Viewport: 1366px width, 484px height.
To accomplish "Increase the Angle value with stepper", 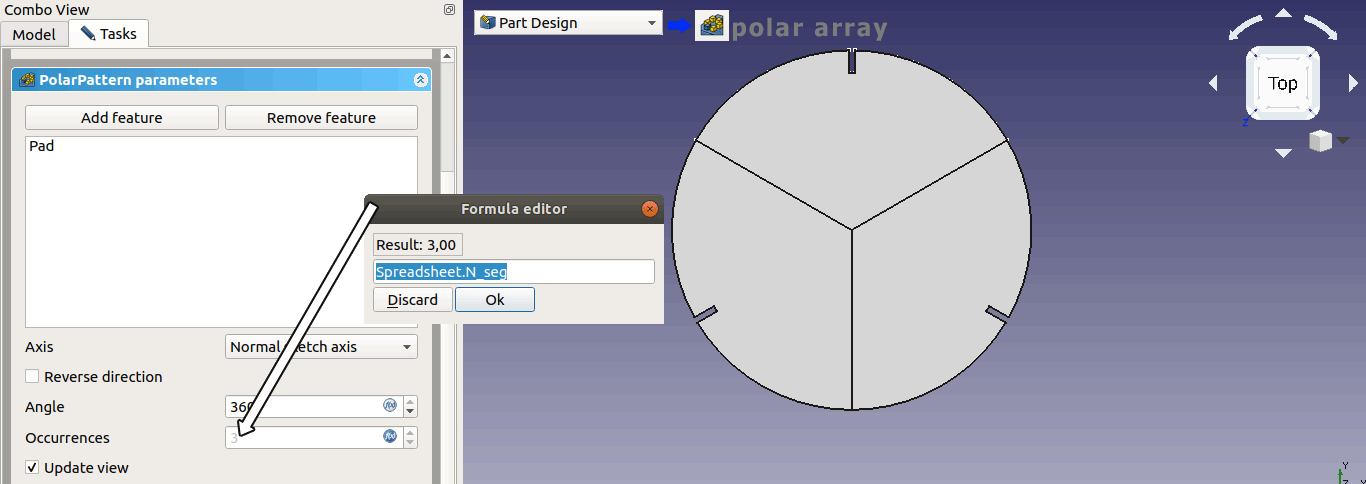I will point(410,402).
